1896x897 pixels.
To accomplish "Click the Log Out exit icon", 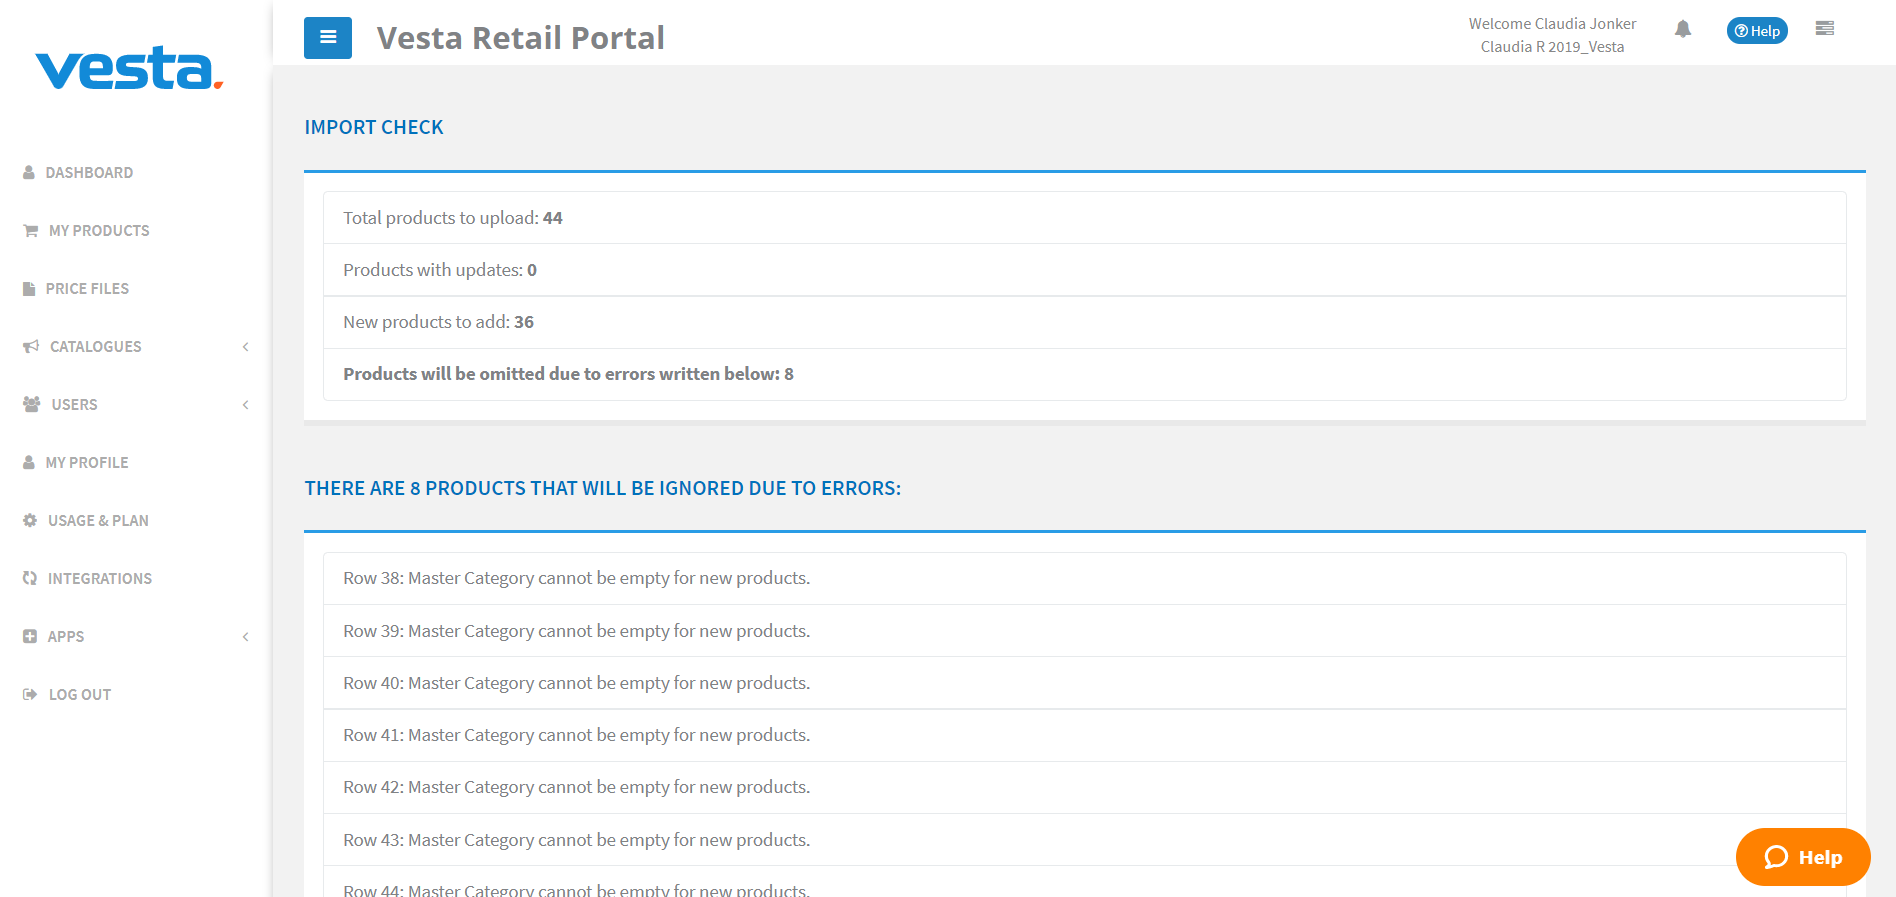I will tap(30, 695).
